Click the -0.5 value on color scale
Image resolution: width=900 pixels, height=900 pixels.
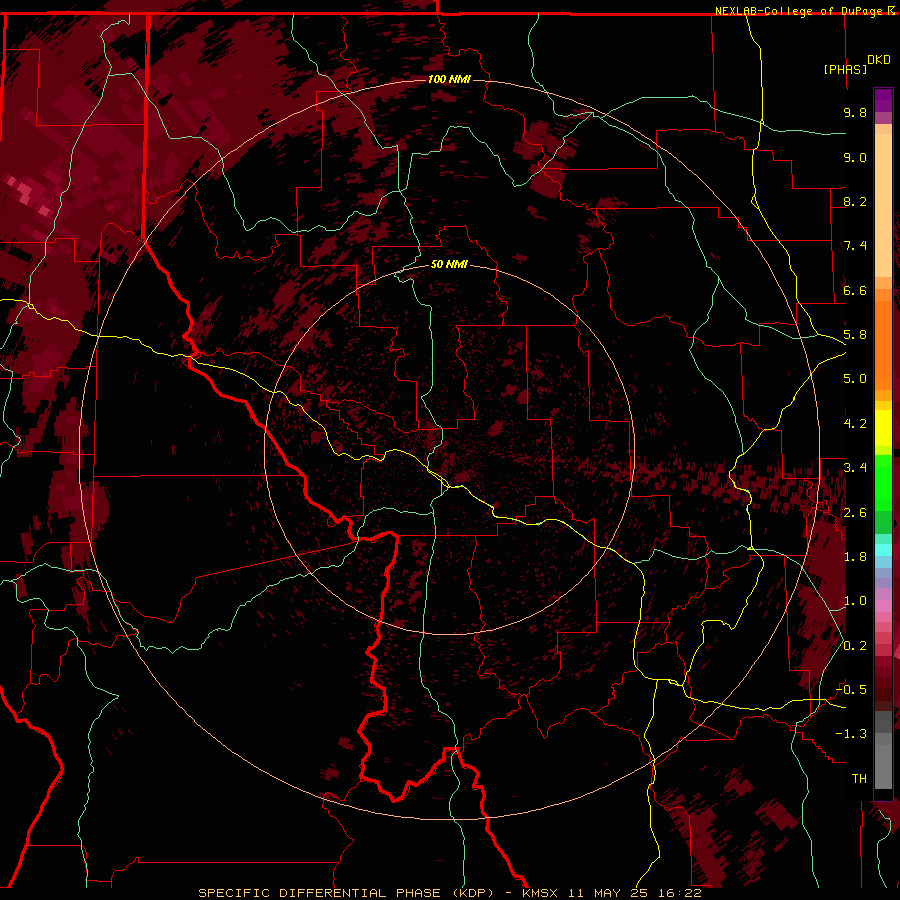pos(851,690)
